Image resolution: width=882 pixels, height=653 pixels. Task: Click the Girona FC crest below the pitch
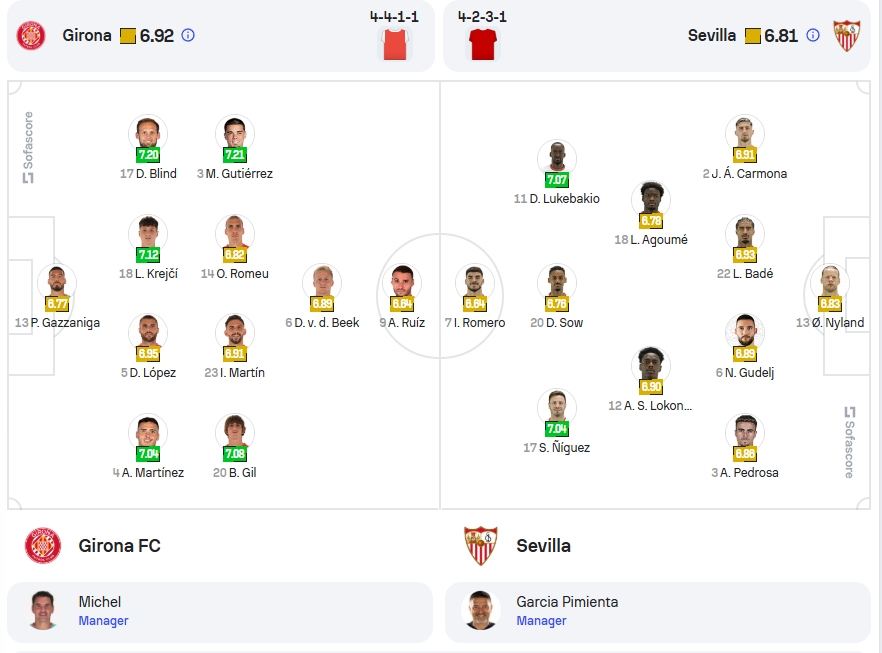click(x=43, y=546)
